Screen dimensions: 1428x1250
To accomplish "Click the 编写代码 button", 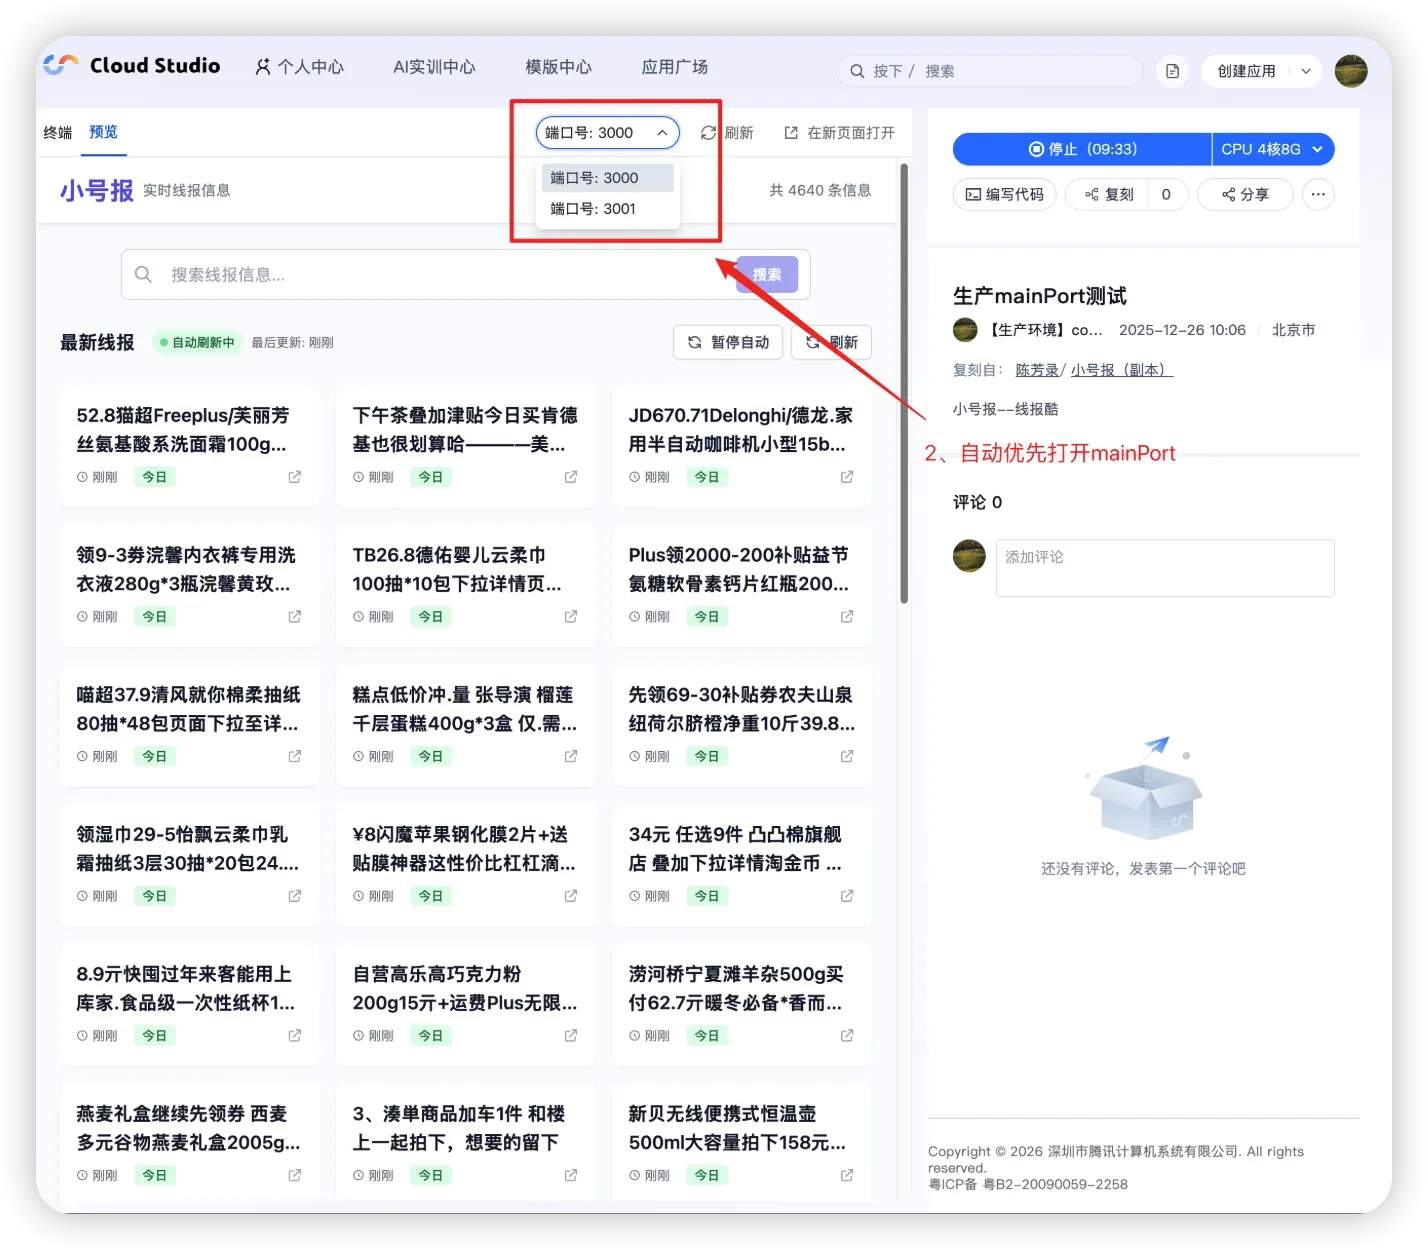I will click(x=1004, y=194).
